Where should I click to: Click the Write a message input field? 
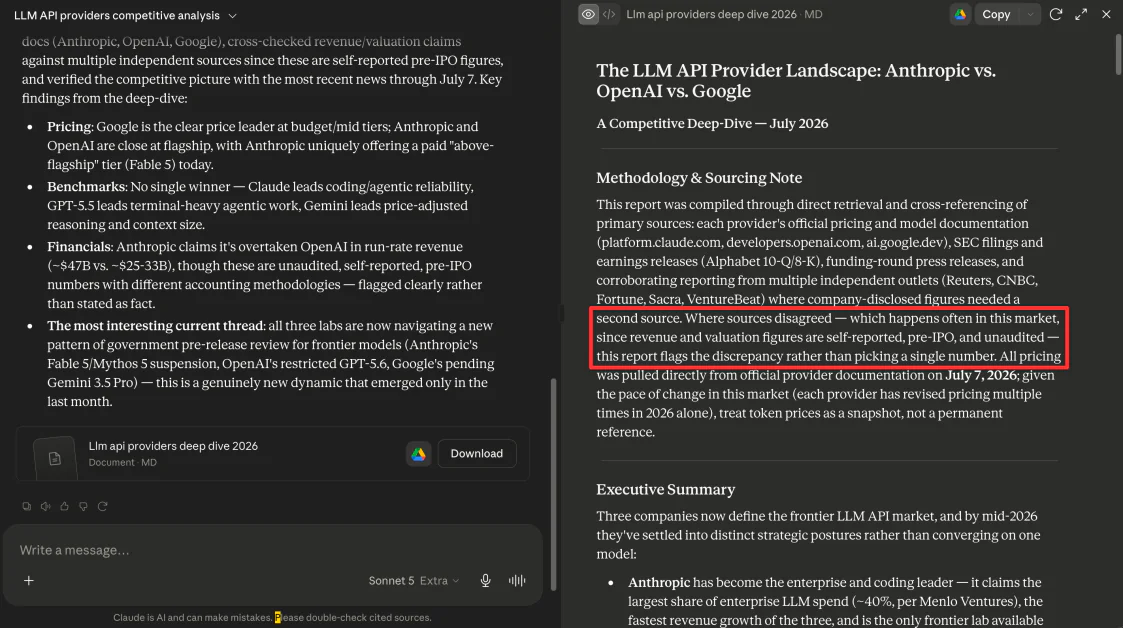(272, 550)
